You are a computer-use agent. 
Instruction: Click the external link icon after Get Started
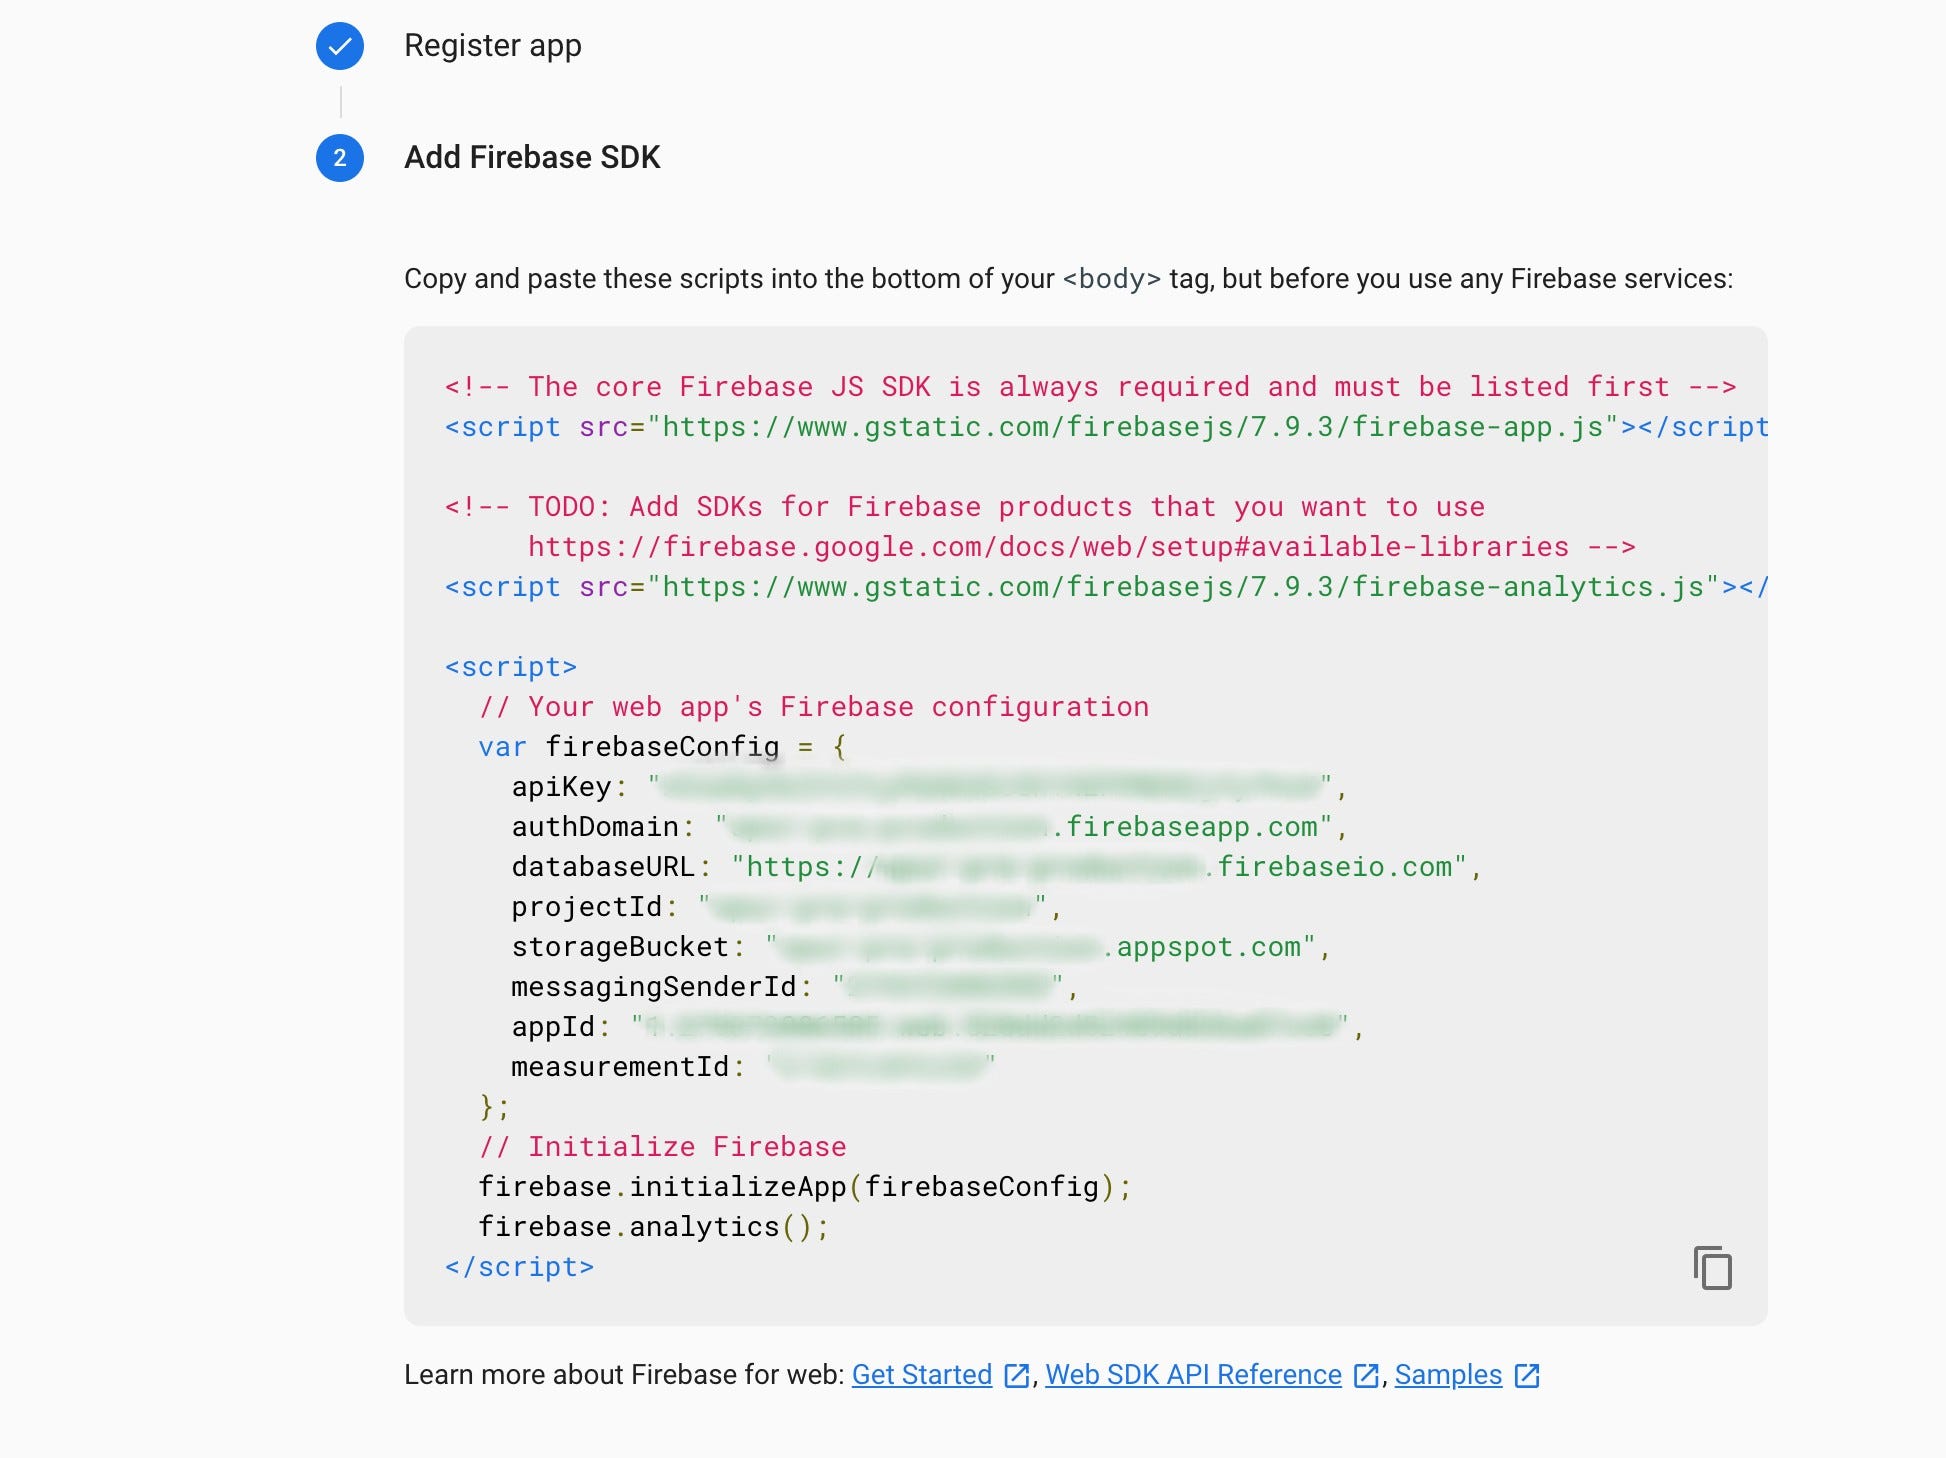point(1016,1376)
